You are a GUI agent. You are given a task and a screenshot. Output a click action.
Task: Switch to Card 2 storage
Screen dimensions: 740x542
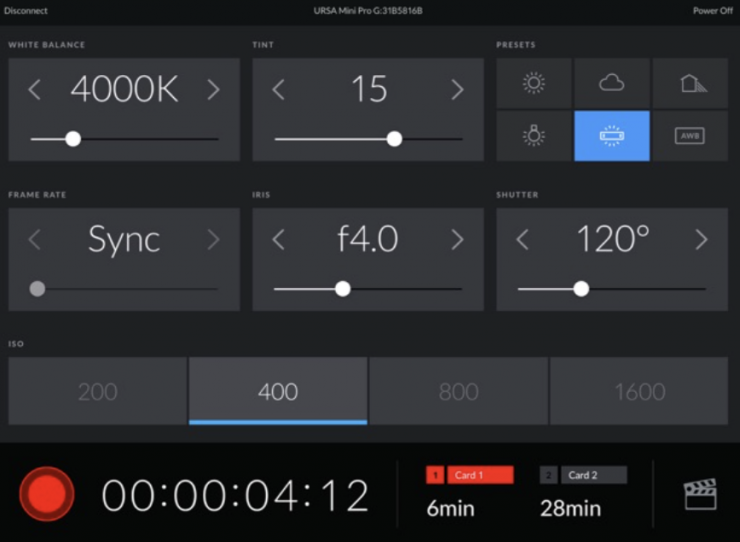pyautogui.click(x=584, y=476)
